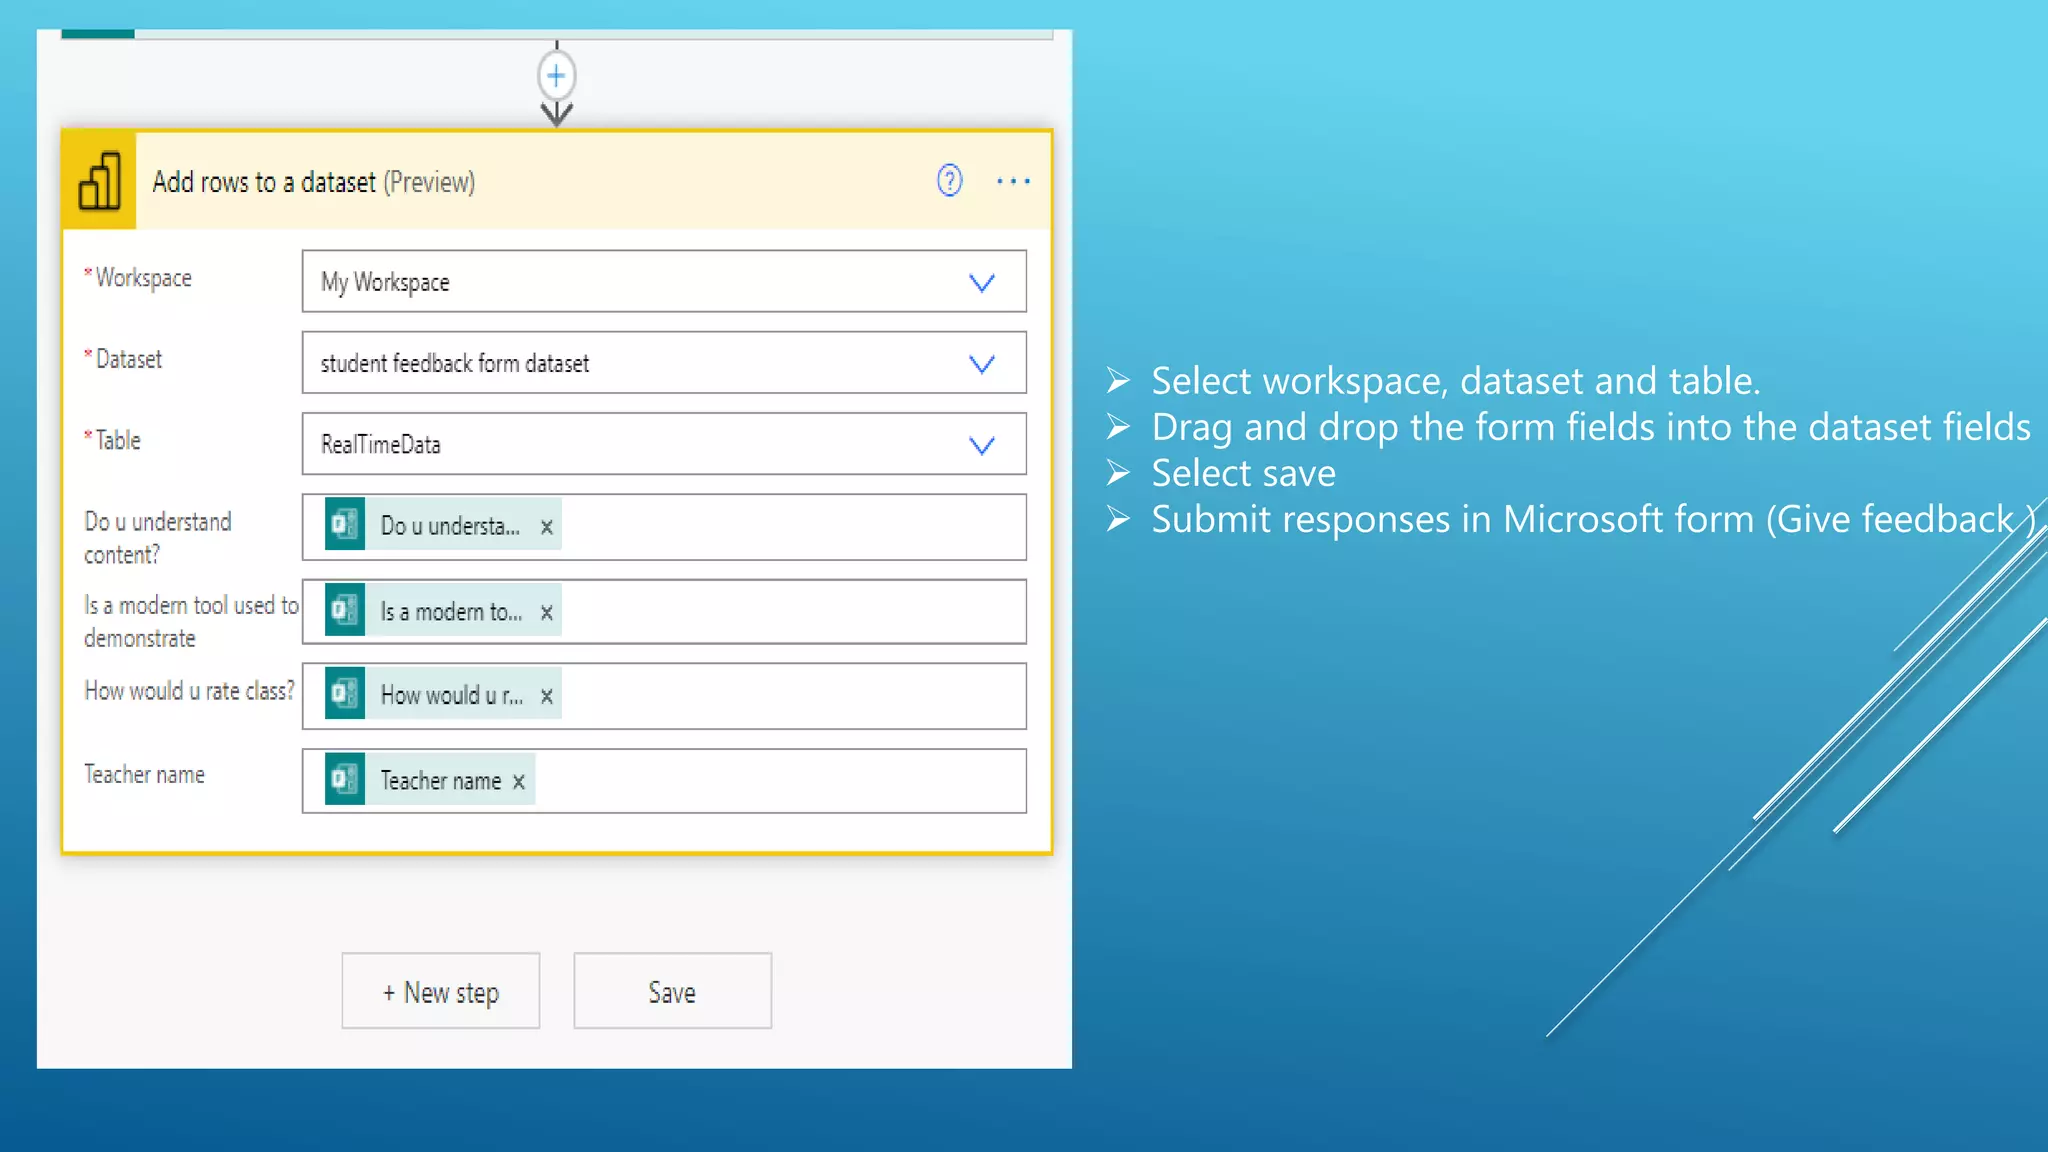Viewport: 2048px width, 1152px height.
Task: Select the 'My Workspace' value
Action: point(385,283)
